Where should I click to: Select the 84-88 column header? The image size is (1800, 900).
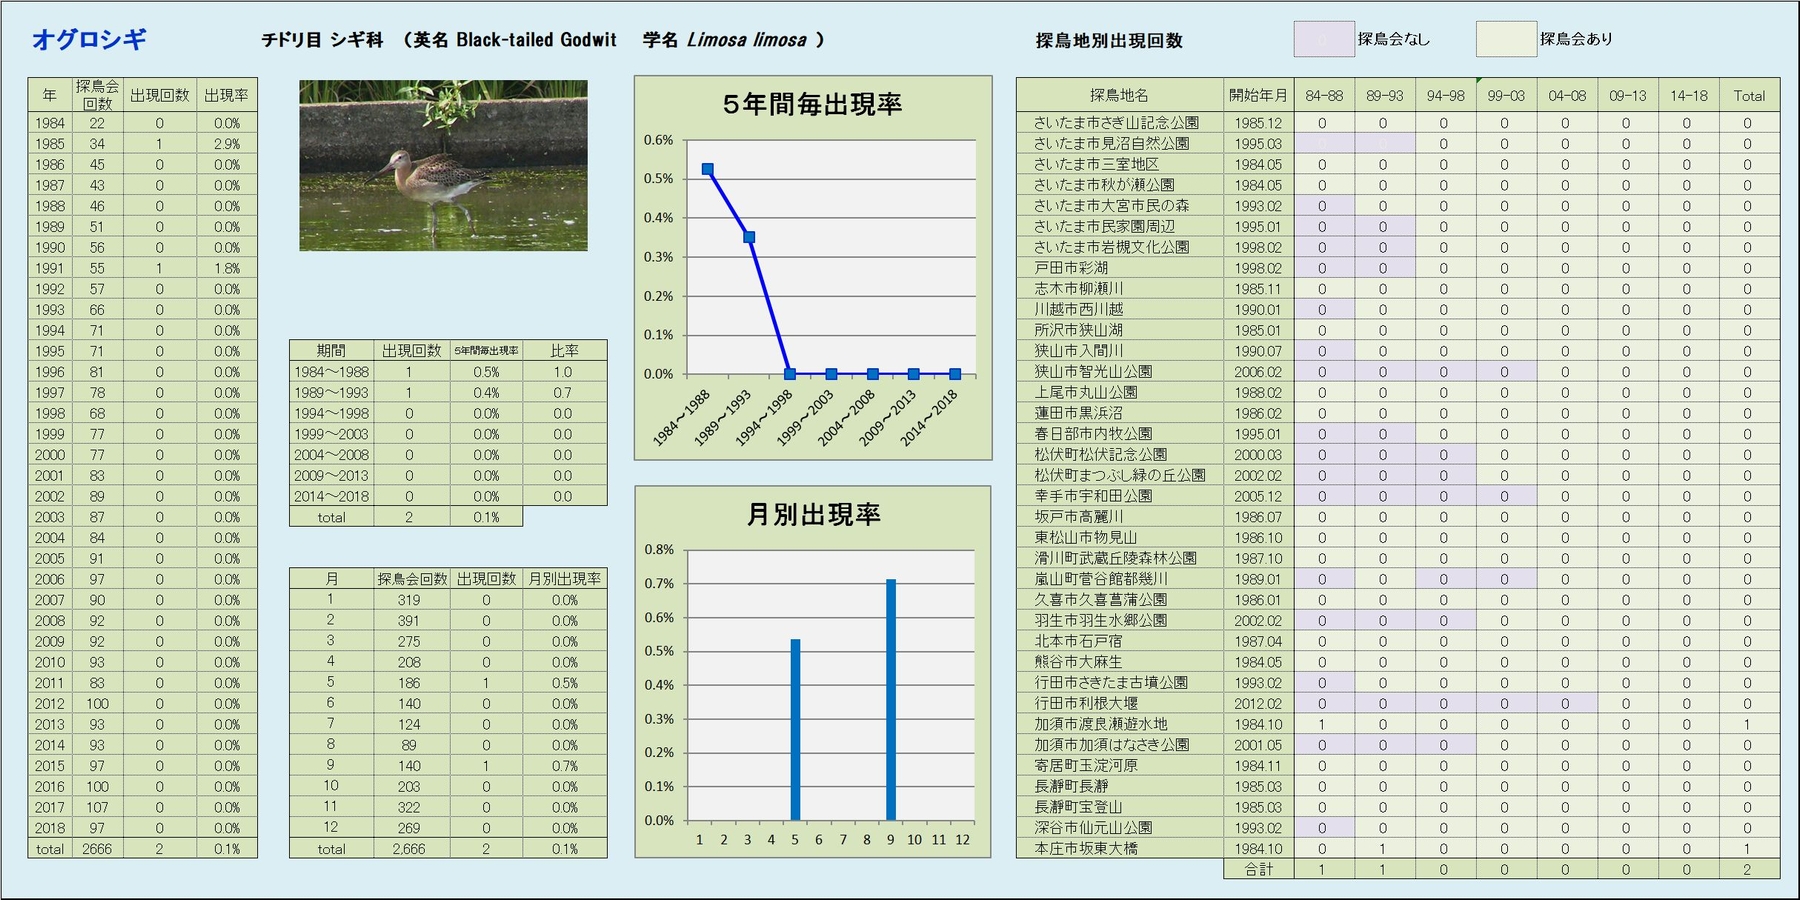click(1324, 95)
